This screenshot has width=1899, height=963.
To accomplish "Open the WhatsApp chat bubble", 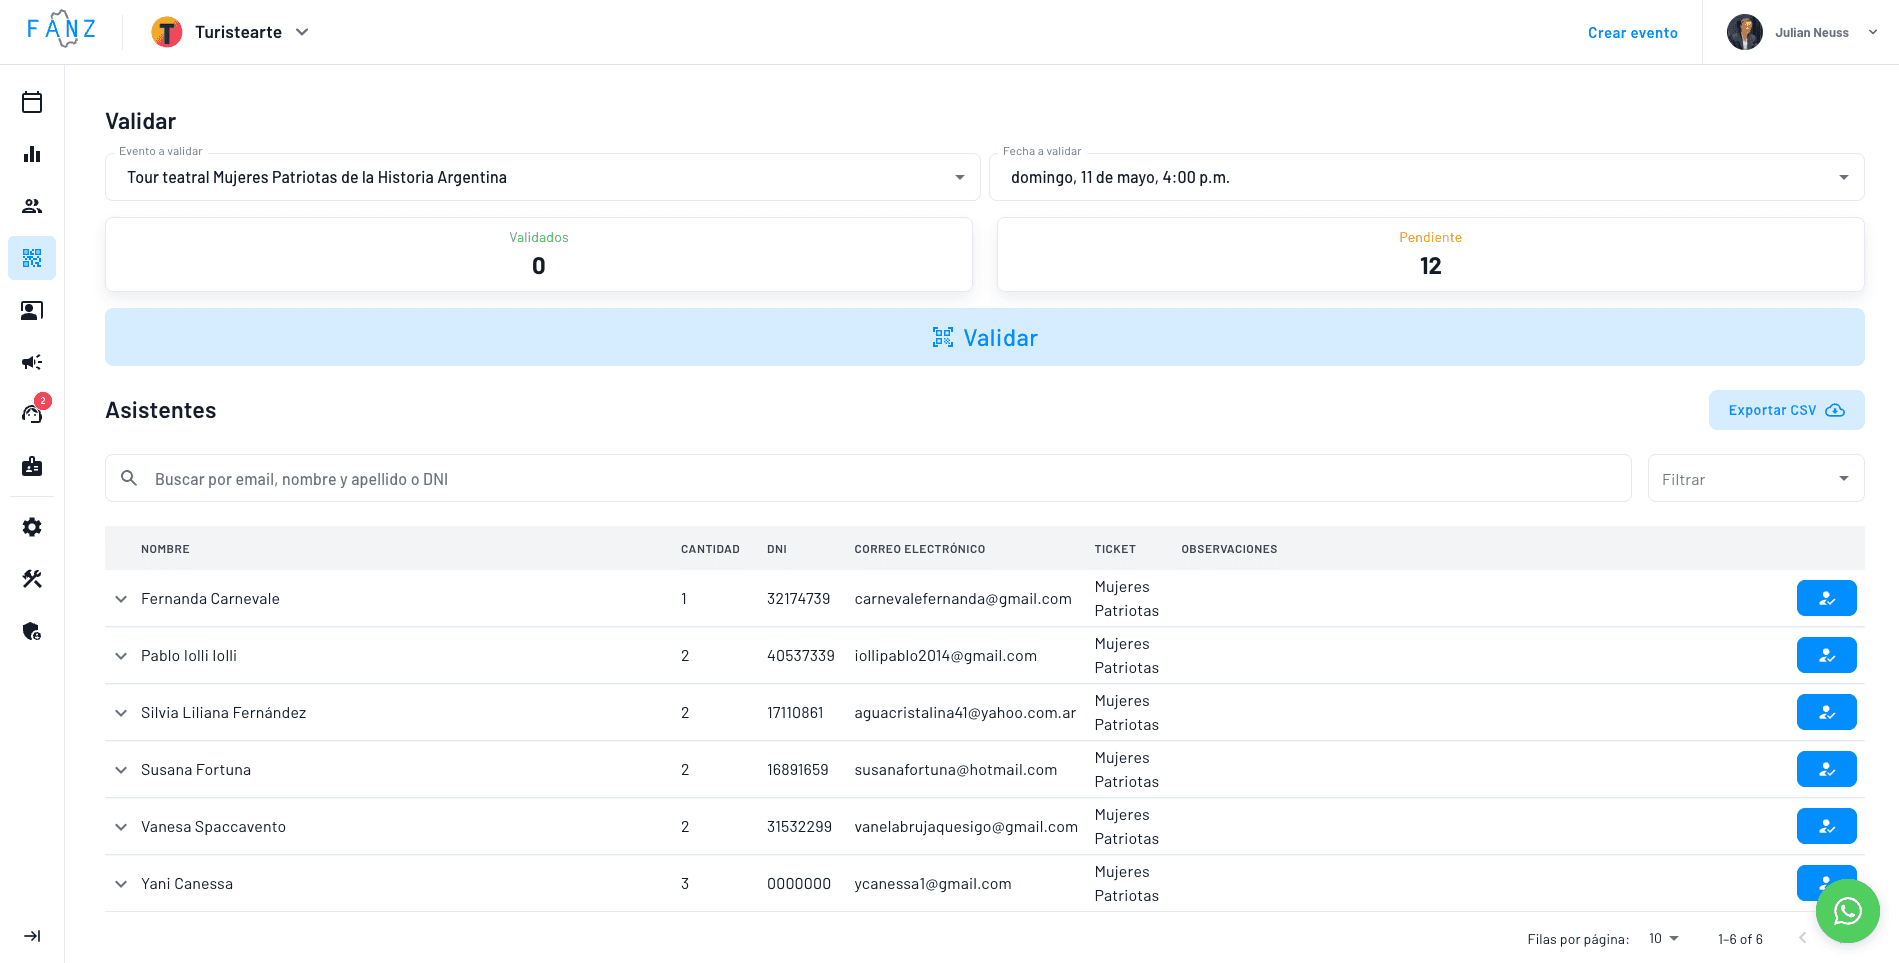I will (x=1847, y=911).
